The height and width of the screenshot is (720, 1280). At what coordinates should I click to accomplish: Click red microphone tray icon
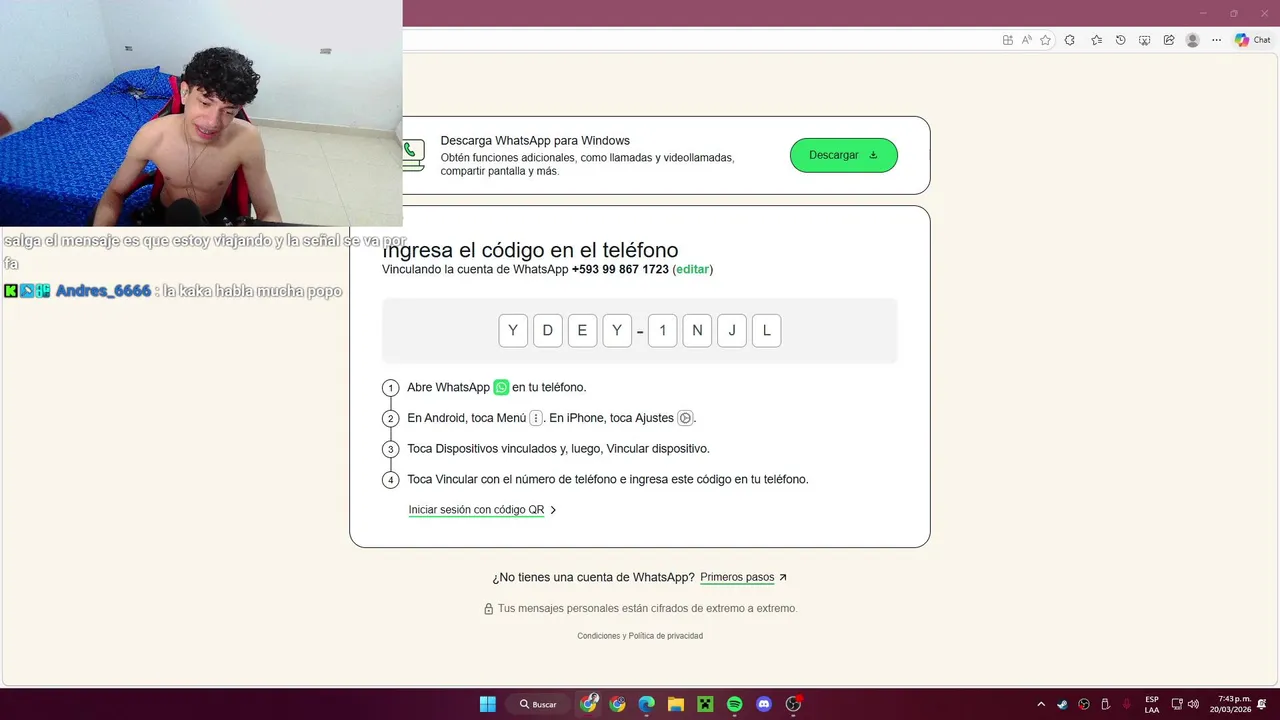pyautogui.click(x=1127, y=704)
